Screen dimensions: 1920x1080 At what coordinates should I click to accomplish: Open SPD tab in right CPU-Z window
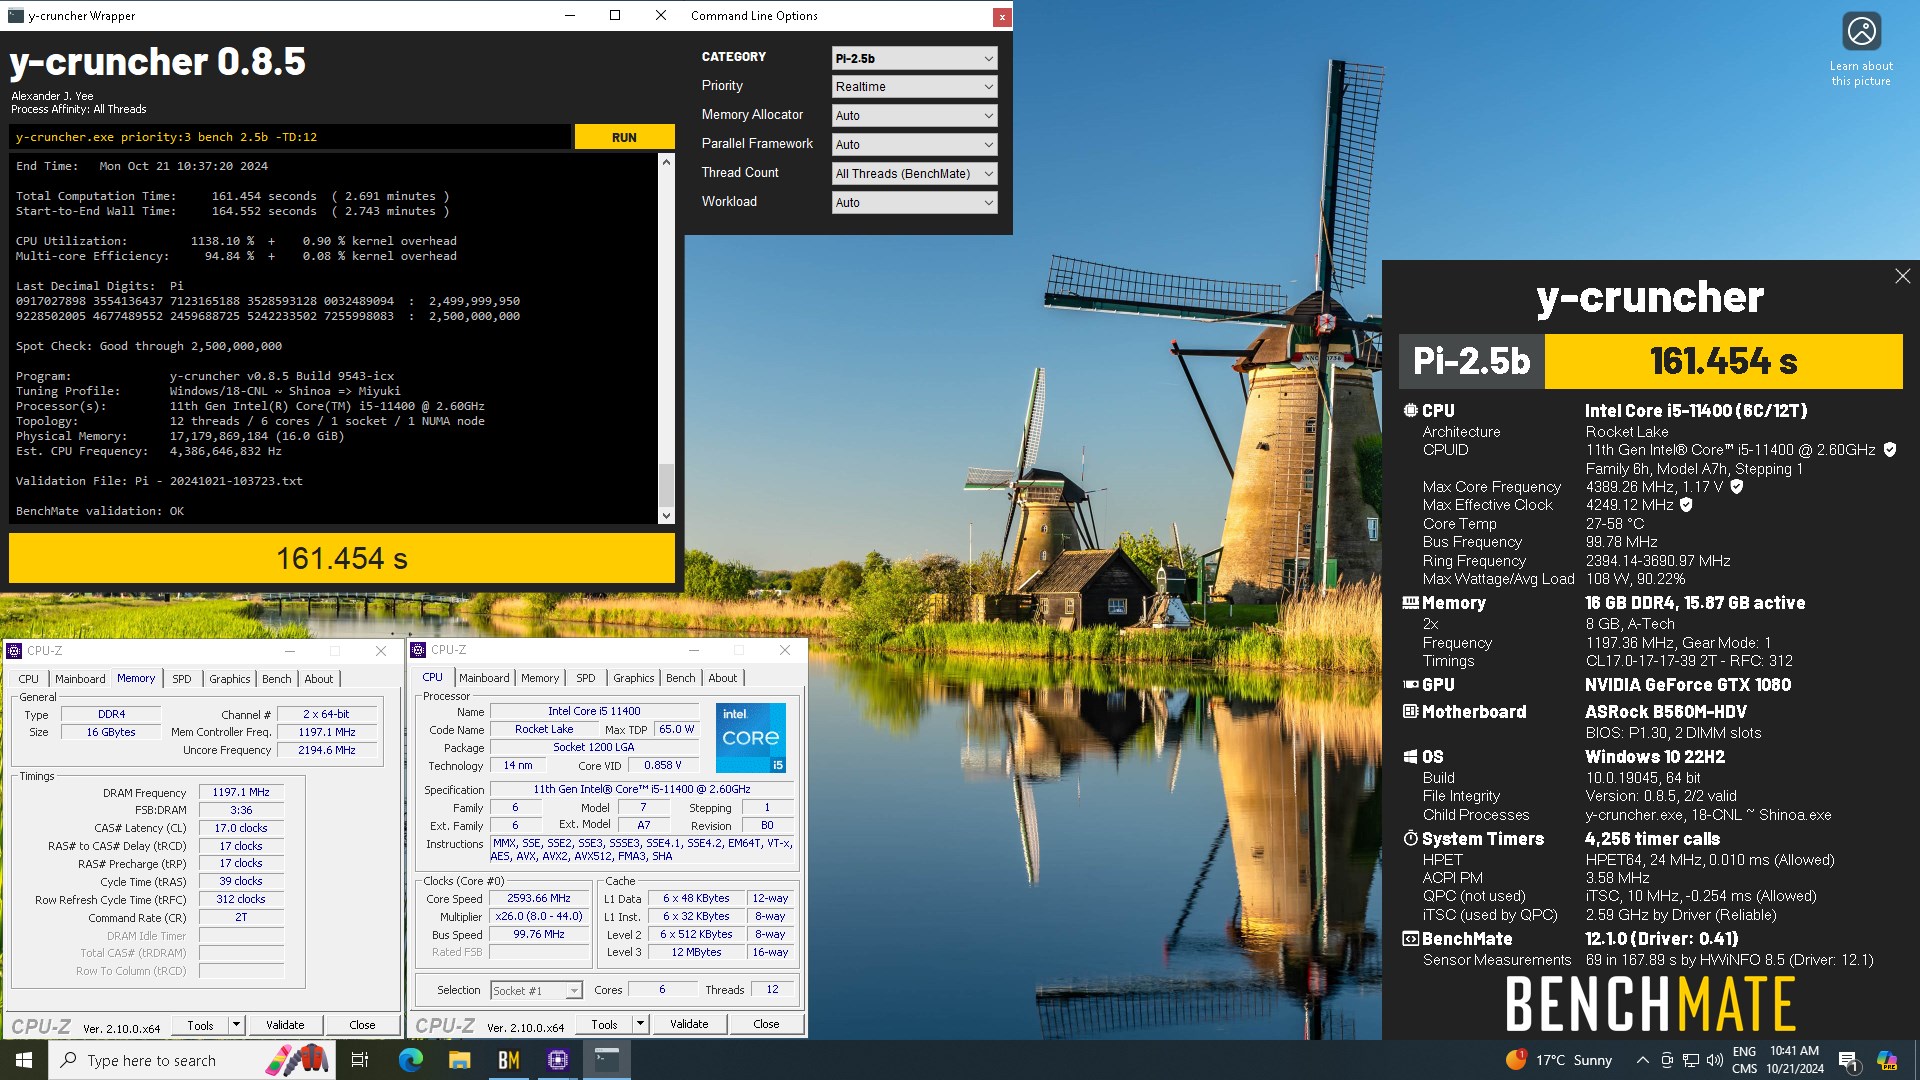(x=586, y=678)
